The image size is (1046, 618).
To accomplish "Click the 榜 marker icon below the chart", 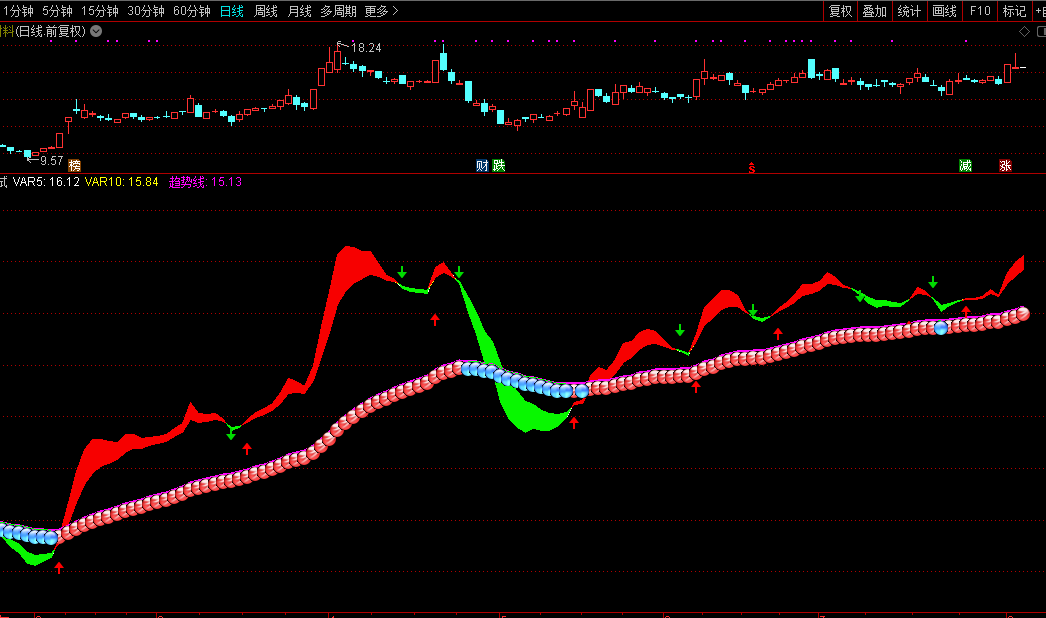I will (74, 165).
